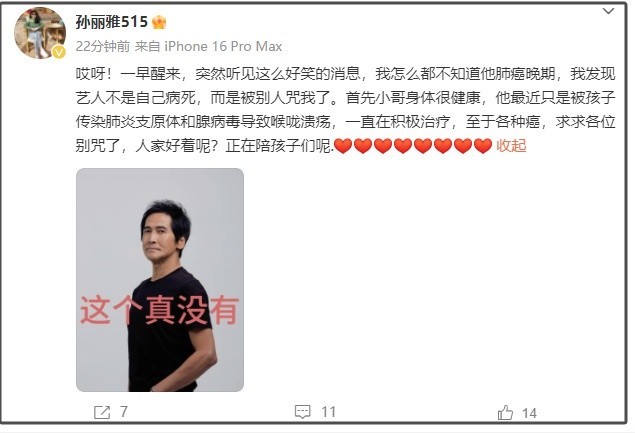The image size is (635, 433).
Task: Click the repost share icon
Action: coord(102,412)
